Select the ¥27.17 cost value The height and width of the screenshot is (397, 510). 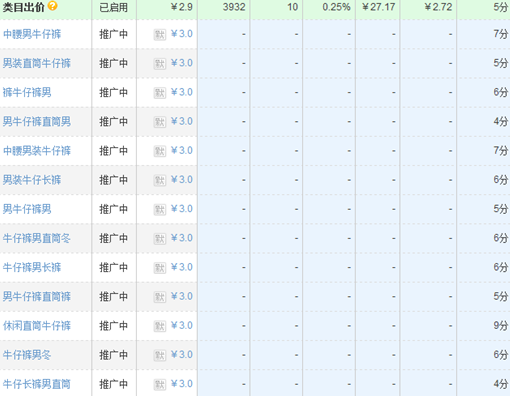click(x=378, y=7)
